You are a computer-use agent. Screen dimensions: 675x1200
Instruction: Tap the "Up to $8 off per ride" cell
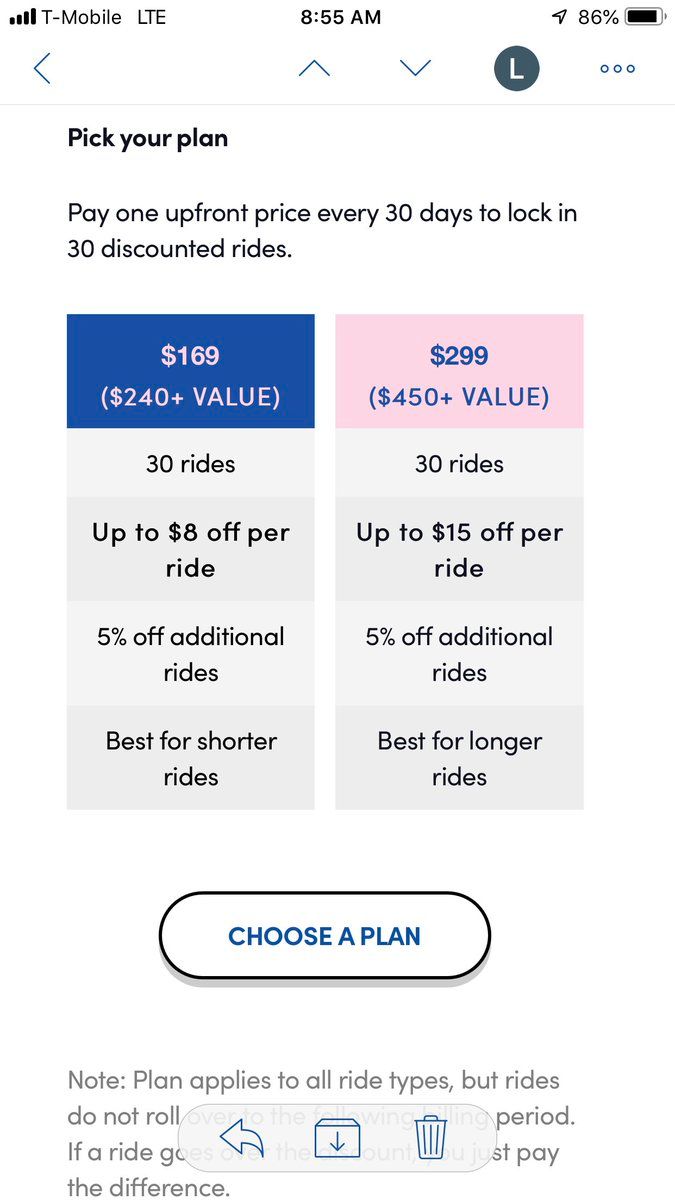click(190, 550)
